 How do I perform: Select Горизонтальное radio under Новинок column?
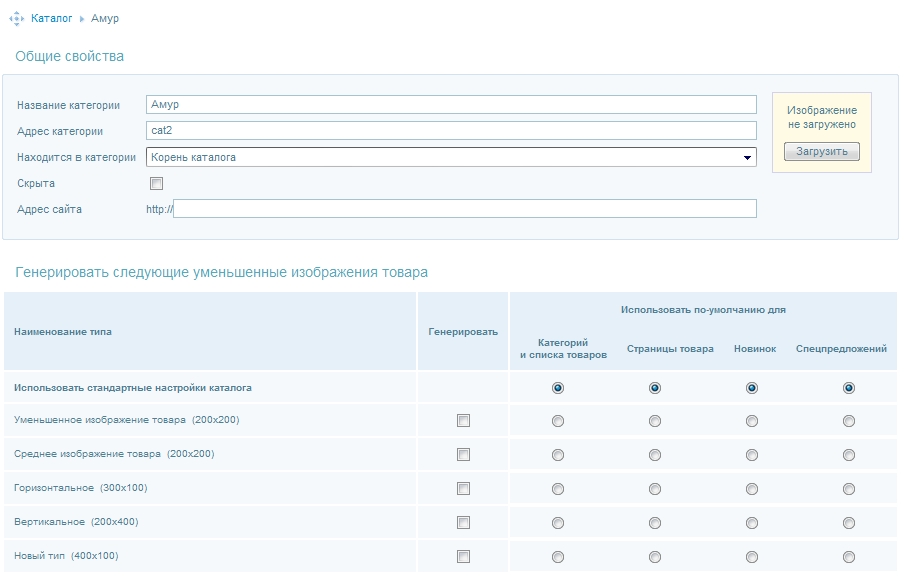[x=752, y=489]
